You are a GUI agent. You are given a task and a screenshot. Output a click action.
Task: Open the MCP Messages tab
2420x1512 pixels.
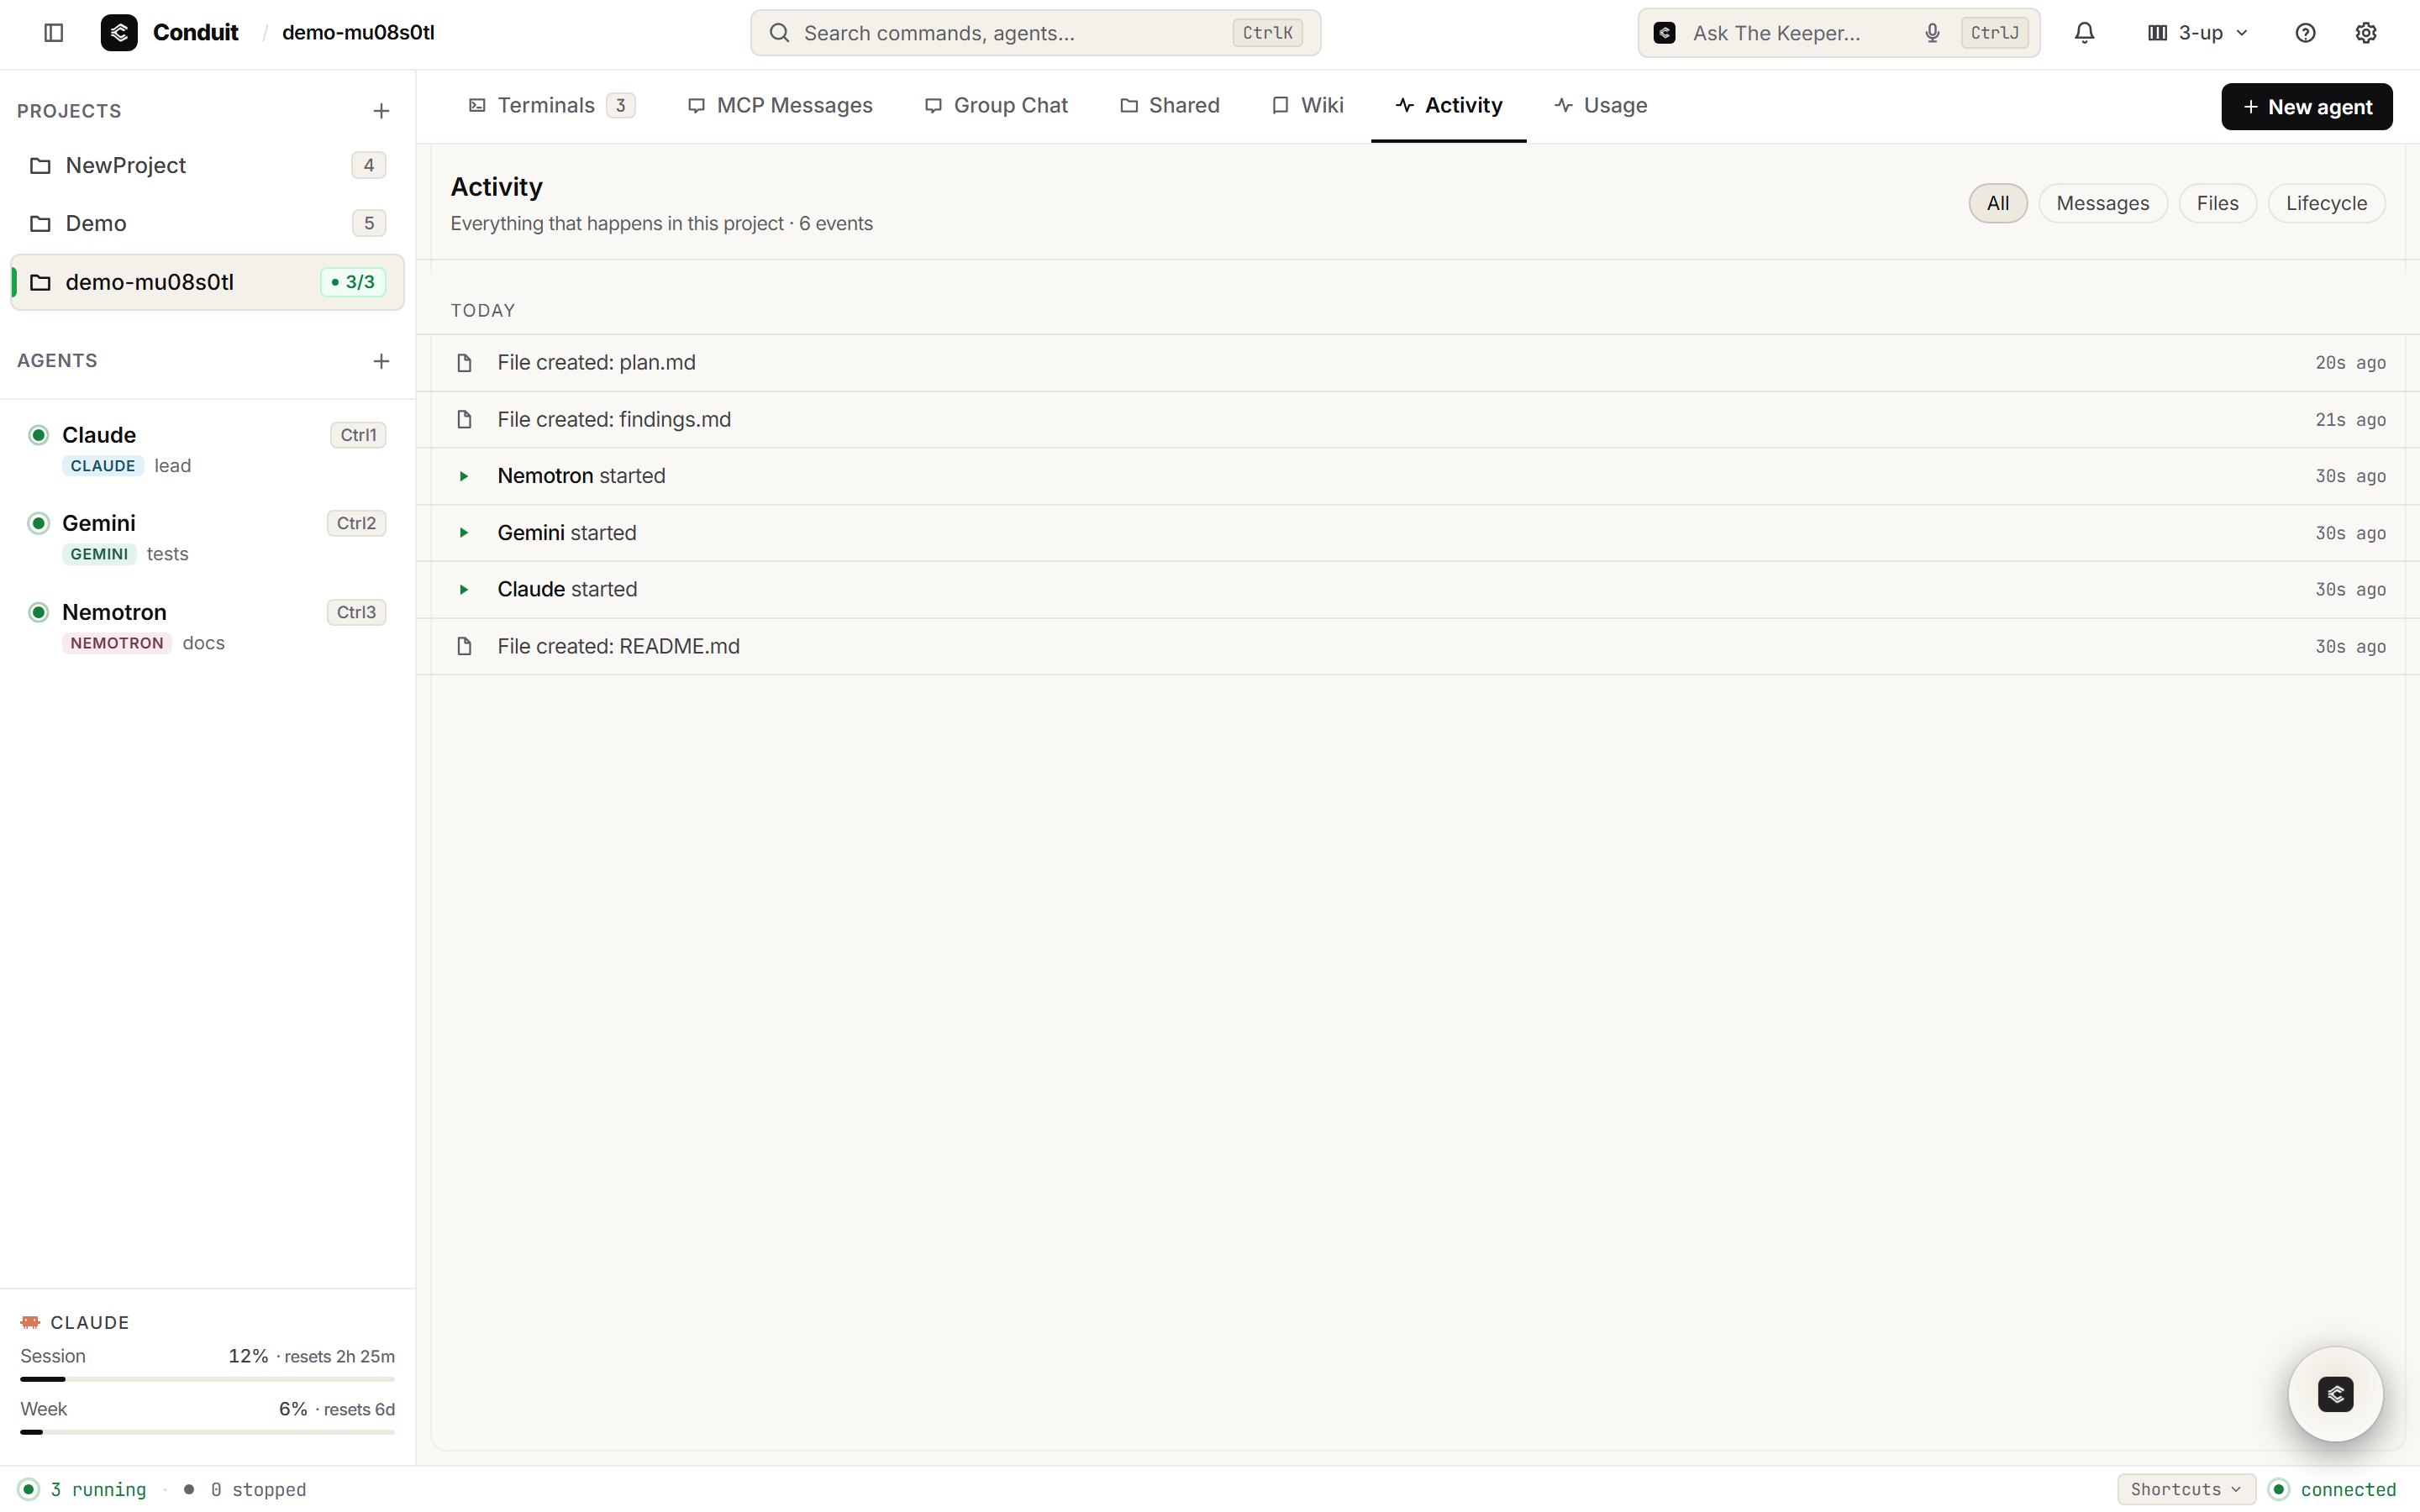coord(780,106)
